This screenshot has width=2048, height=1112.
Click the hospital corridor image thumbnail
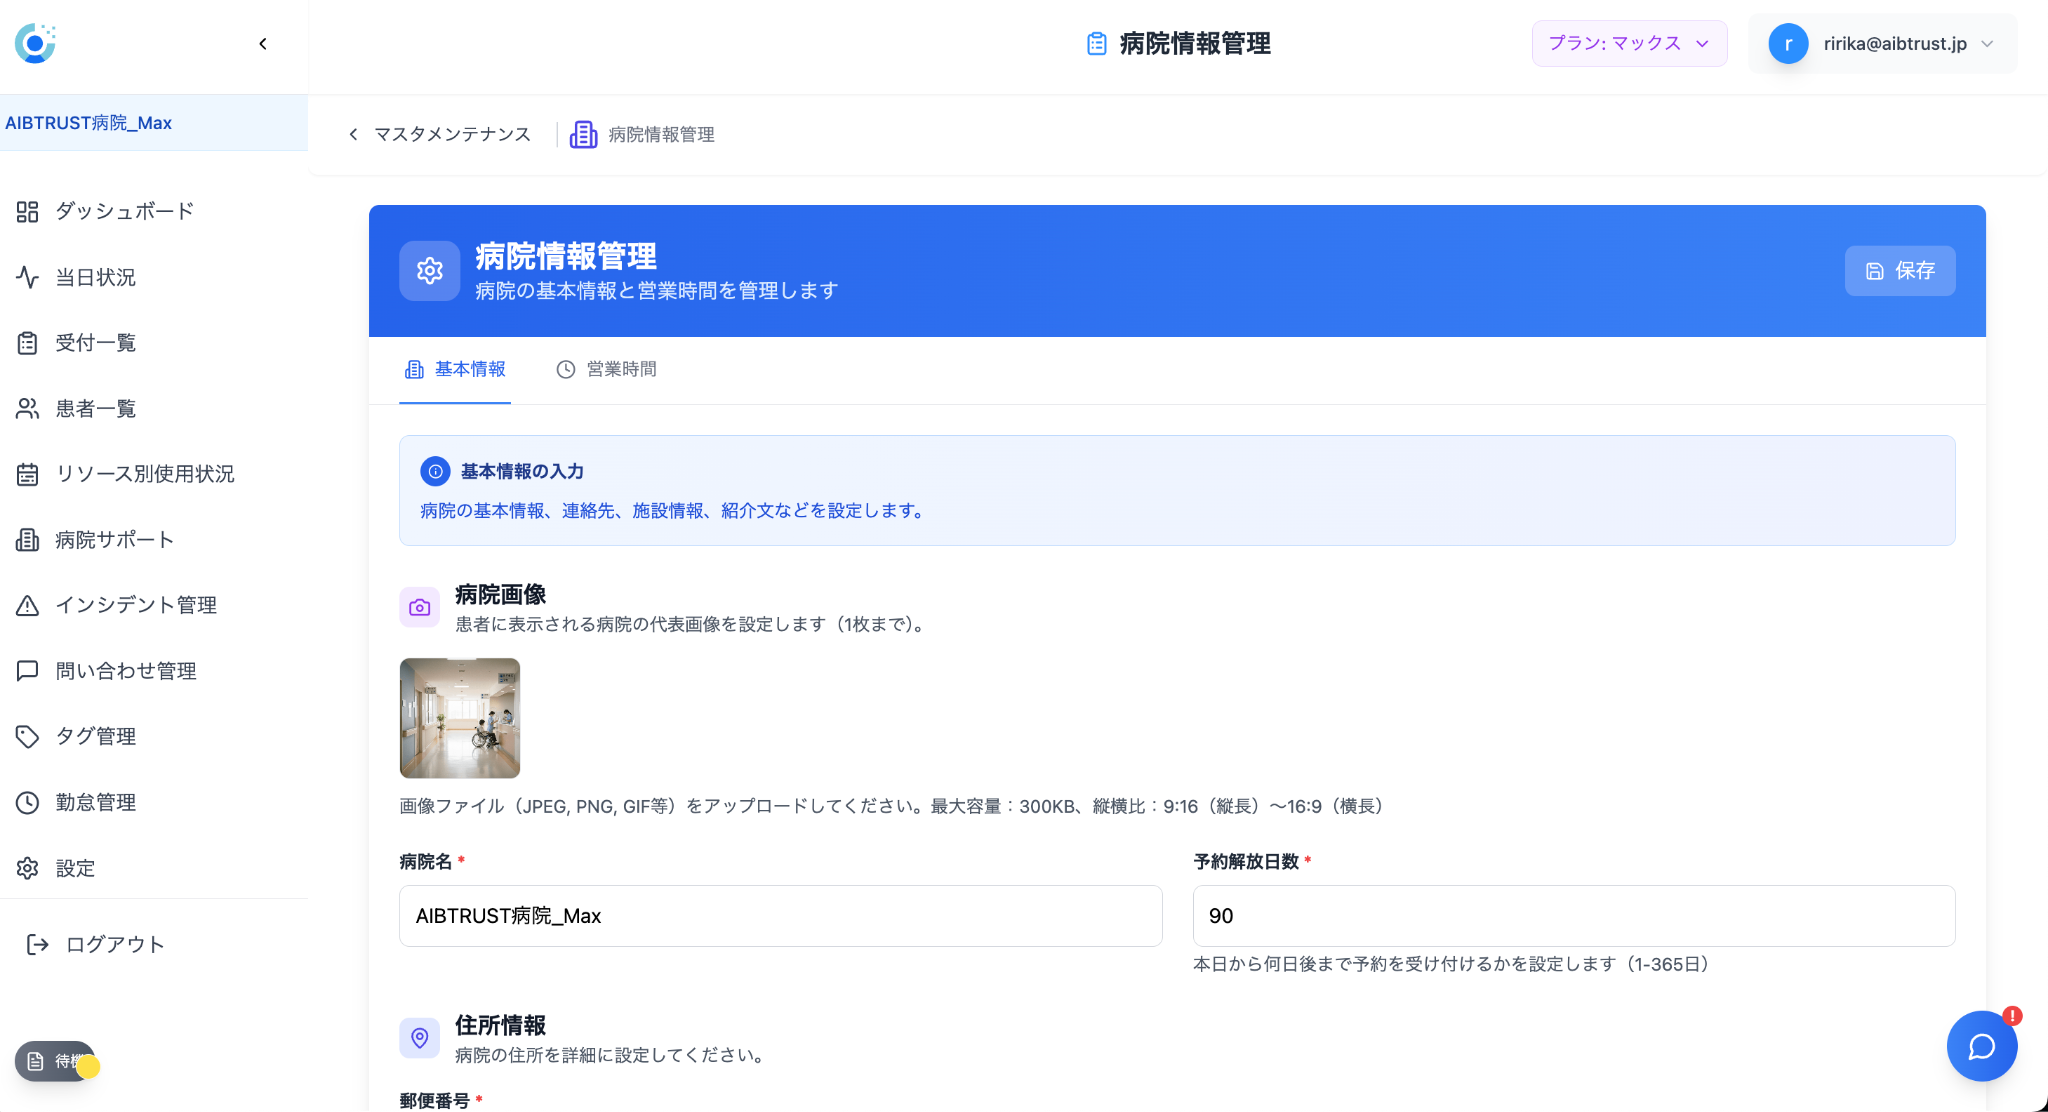pyautogui.click(x=459, y=717)
